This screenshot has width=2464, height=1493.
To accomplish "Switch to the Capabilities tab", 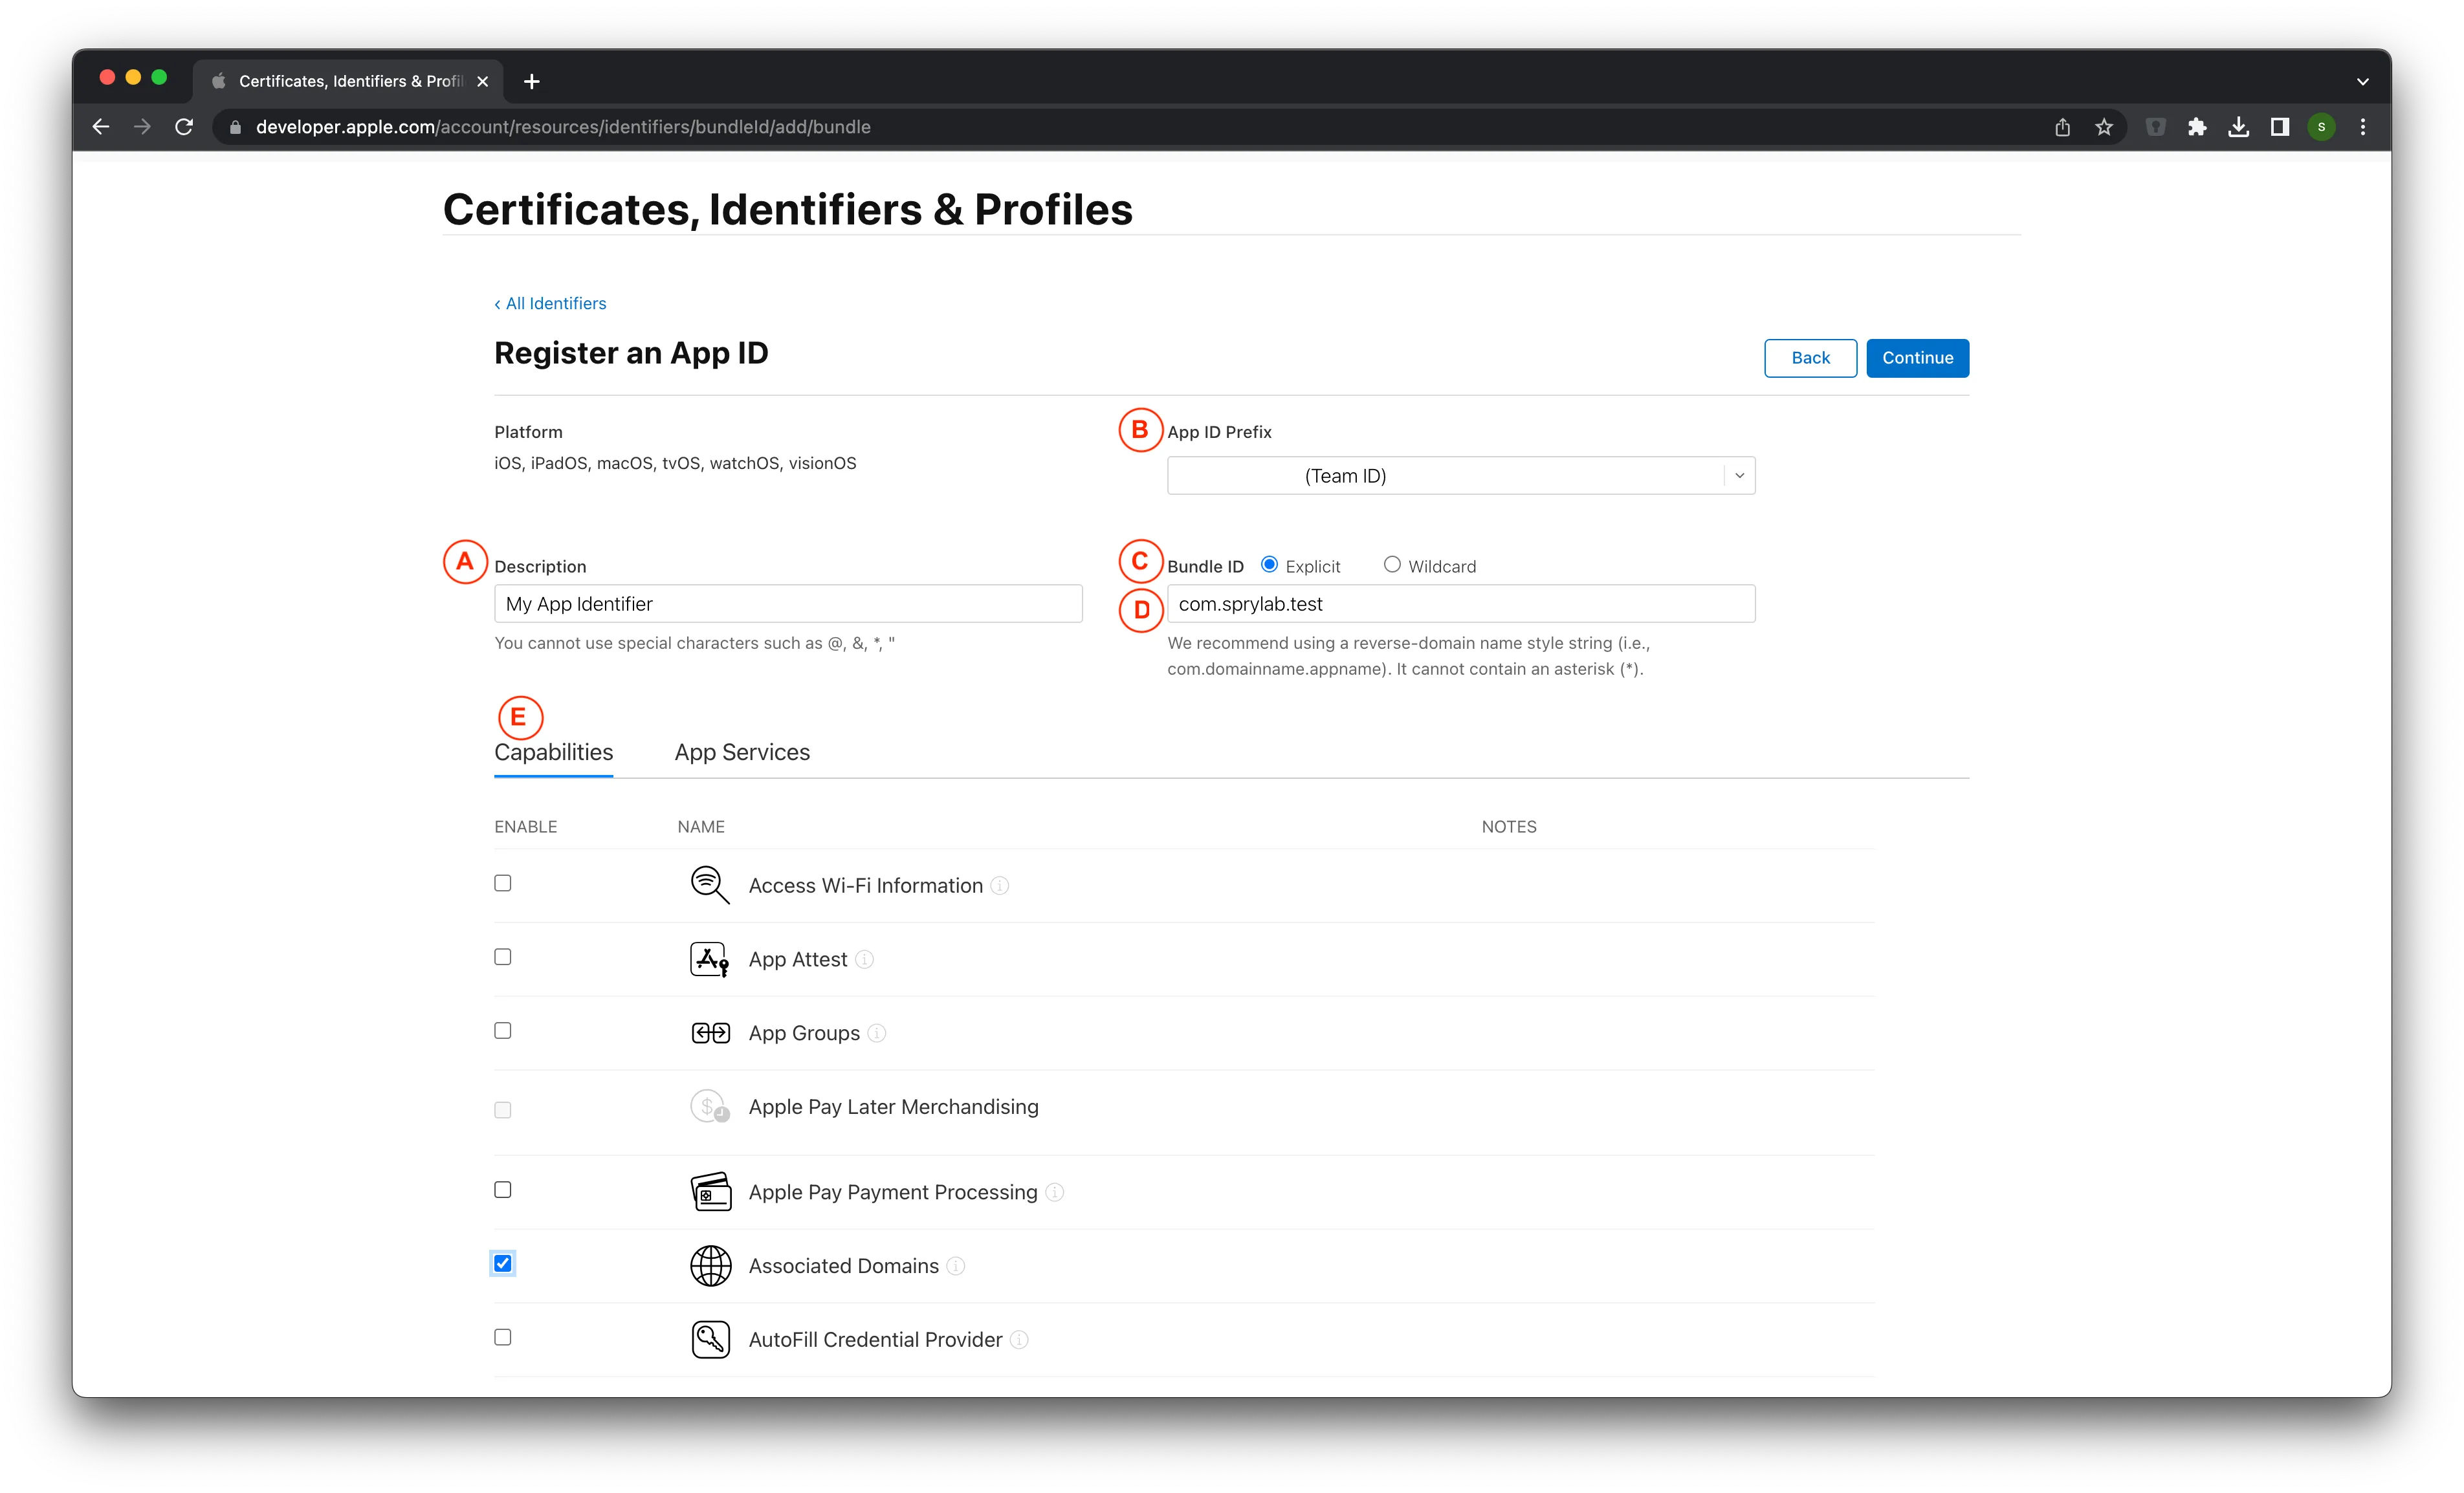I will [554, 753].
